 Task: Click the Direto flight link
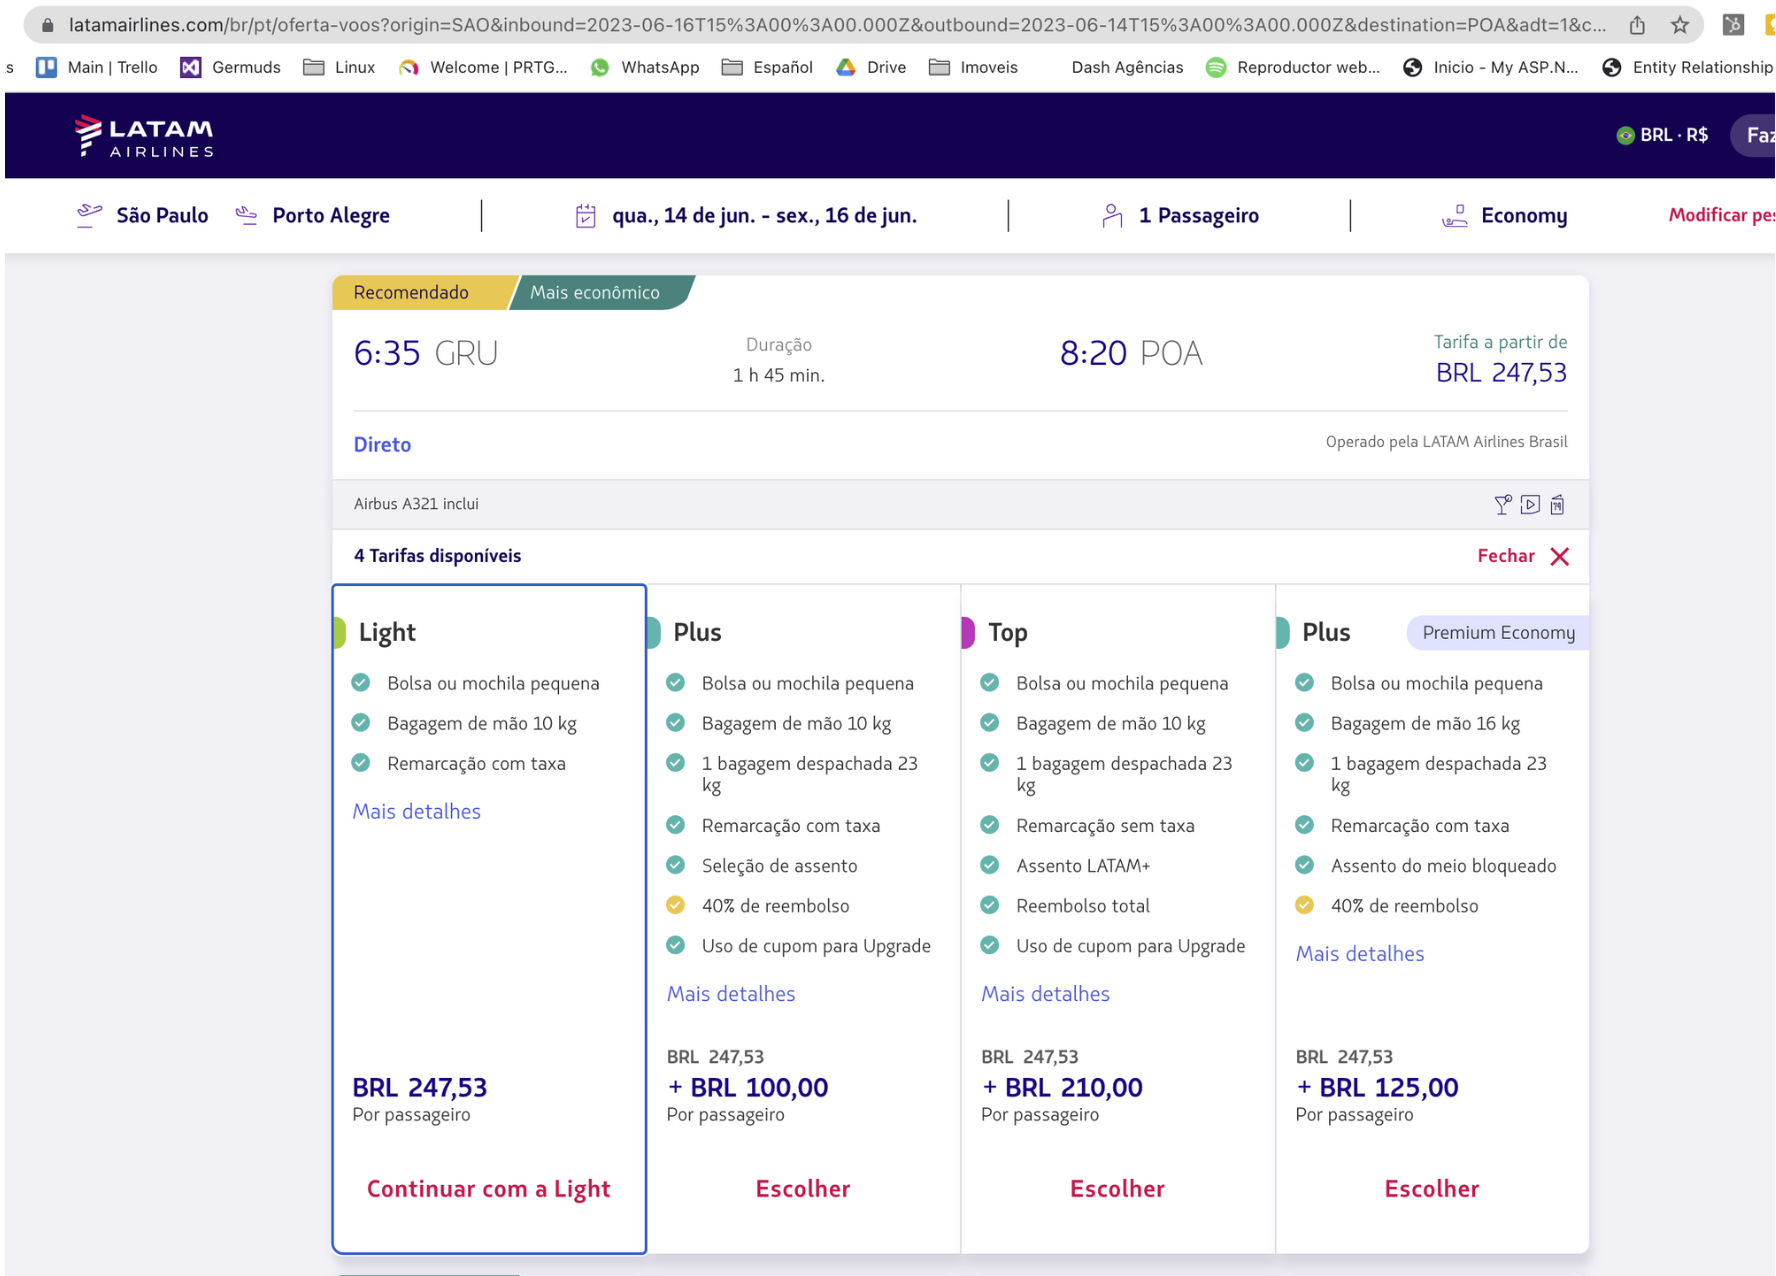tap(382, 445)
